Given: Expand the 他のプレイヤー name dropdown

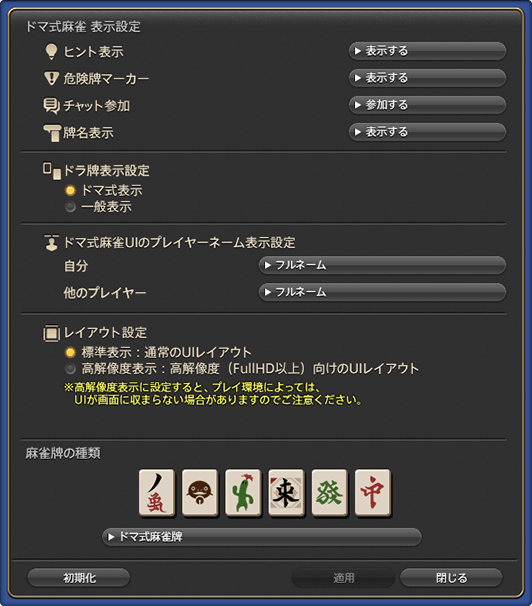Looking at the screenshot, I should point(382,292).
